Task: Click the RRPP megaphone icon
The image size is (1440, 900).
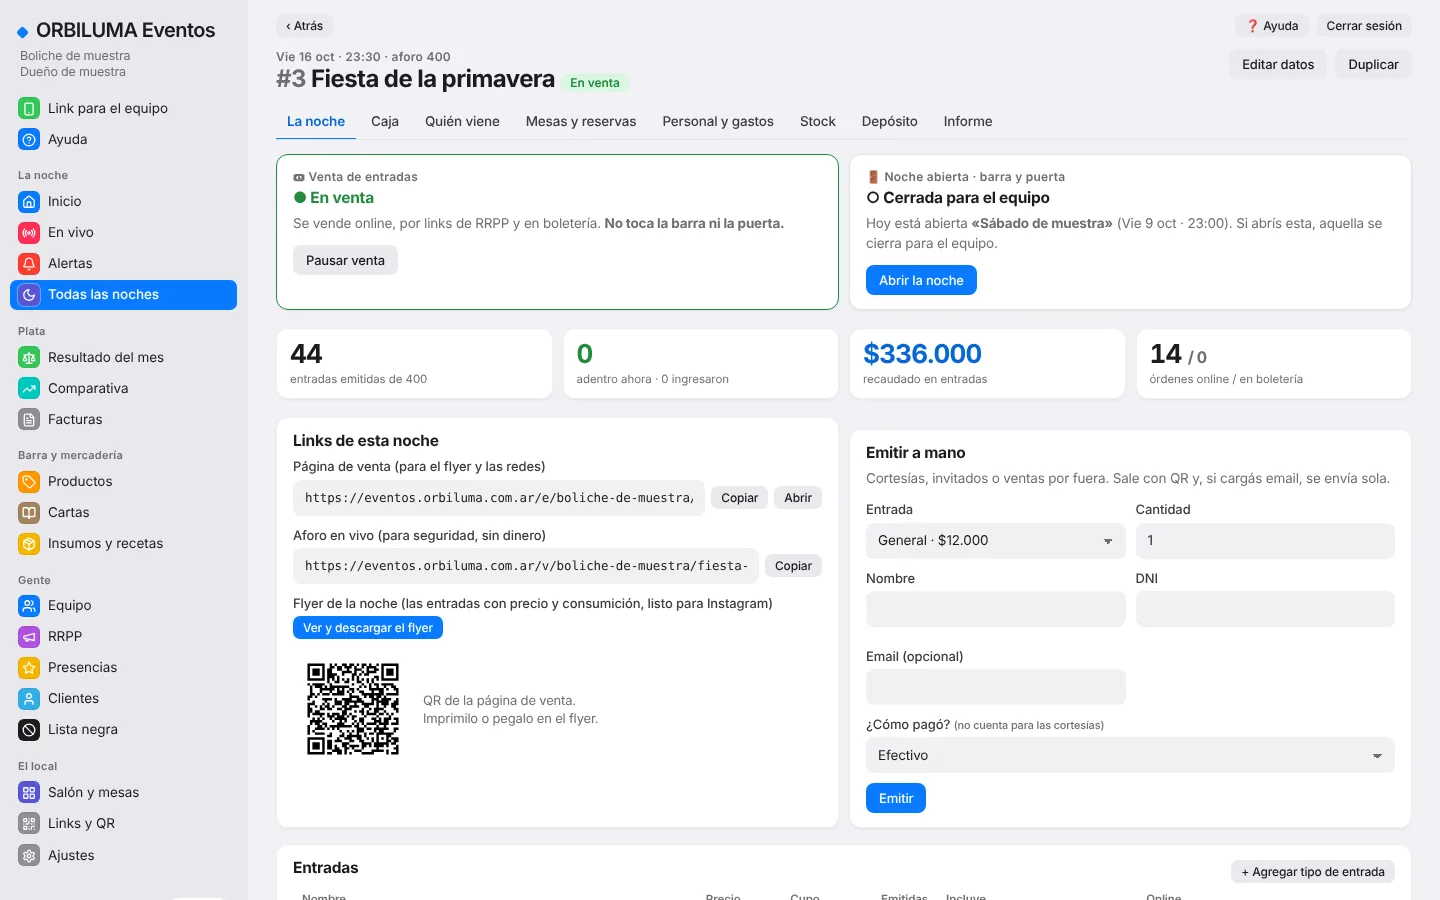Action: click(x=29, y=636)
